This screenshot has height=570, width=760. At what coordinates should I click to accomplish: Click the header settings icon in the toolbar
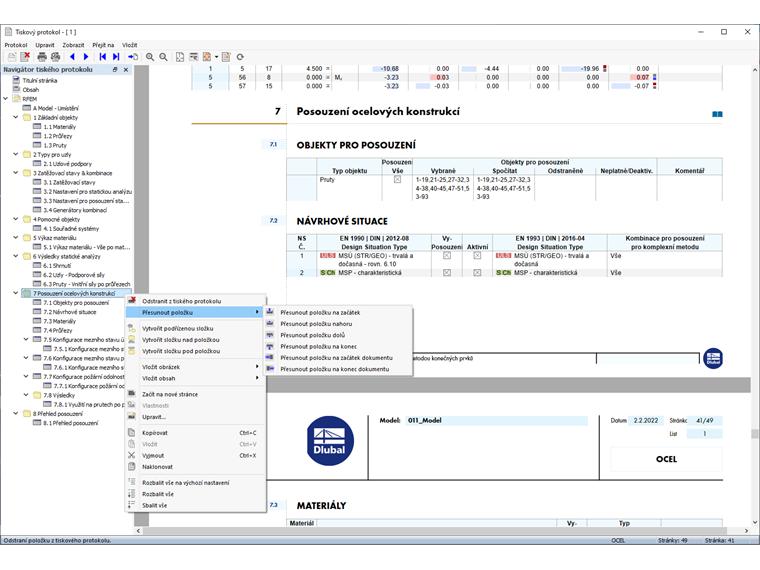(193, 57)
